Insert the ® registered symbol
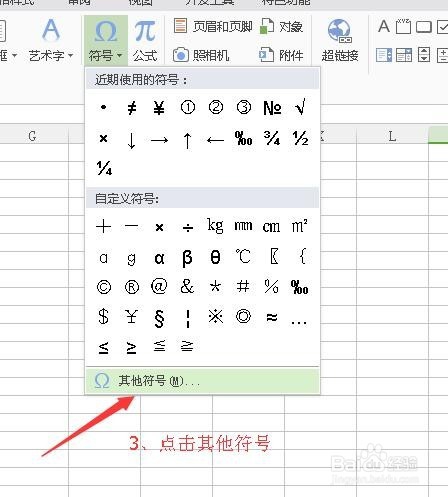This screenshot has height=497, width=448. pos(132,287)
